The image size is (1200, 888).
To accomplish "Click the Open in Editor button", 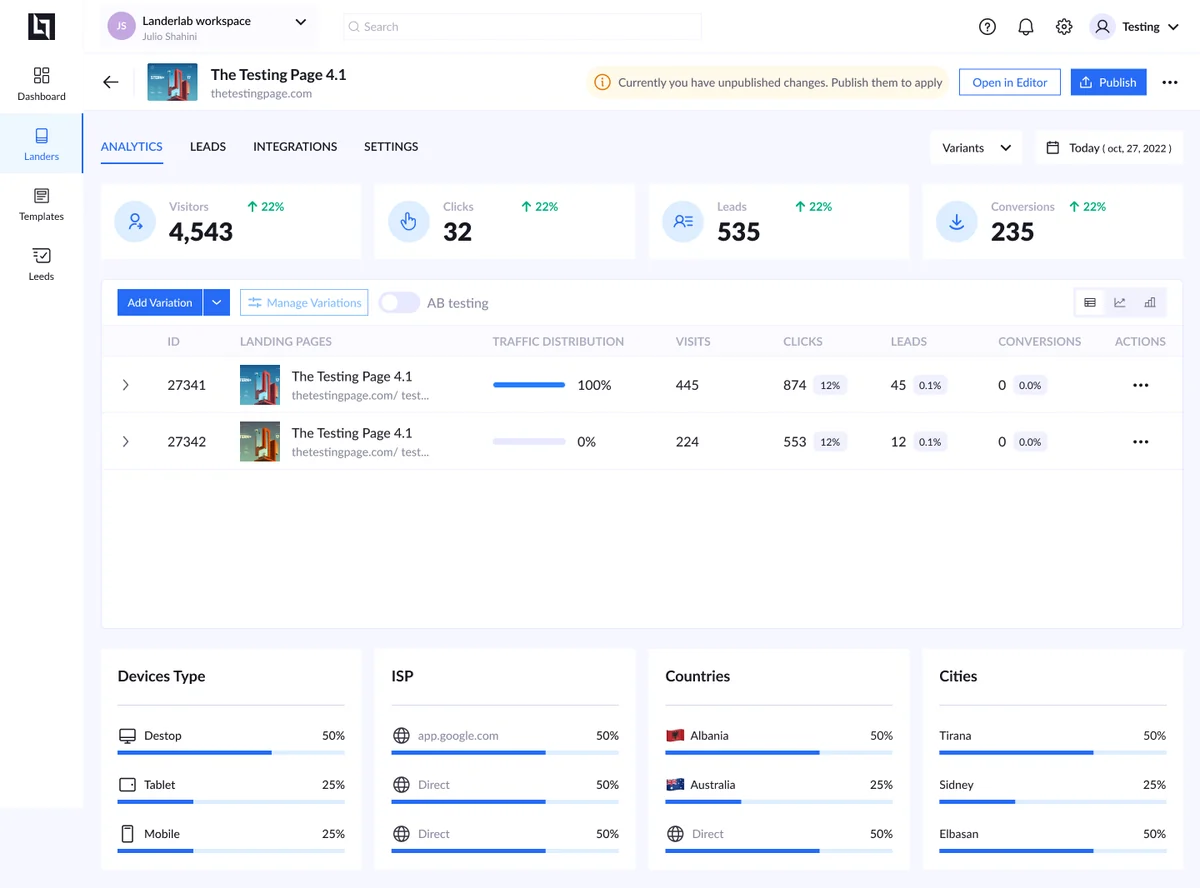I will point(1010,82).
